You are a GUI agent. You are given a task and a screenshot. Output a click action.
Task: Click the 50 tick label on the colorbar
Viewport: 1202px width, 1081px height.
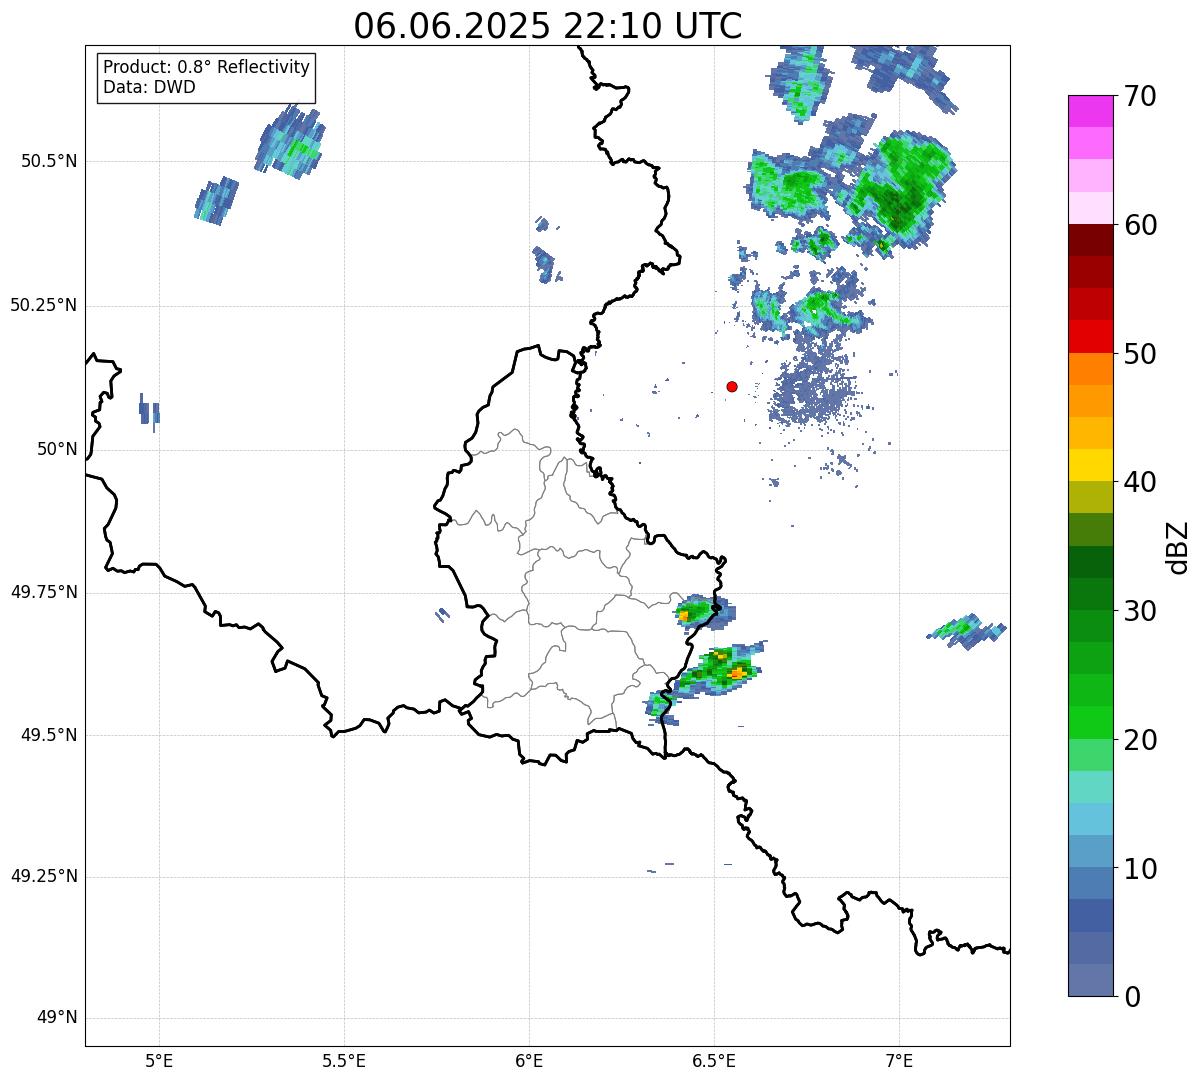tap(1140, 354)
